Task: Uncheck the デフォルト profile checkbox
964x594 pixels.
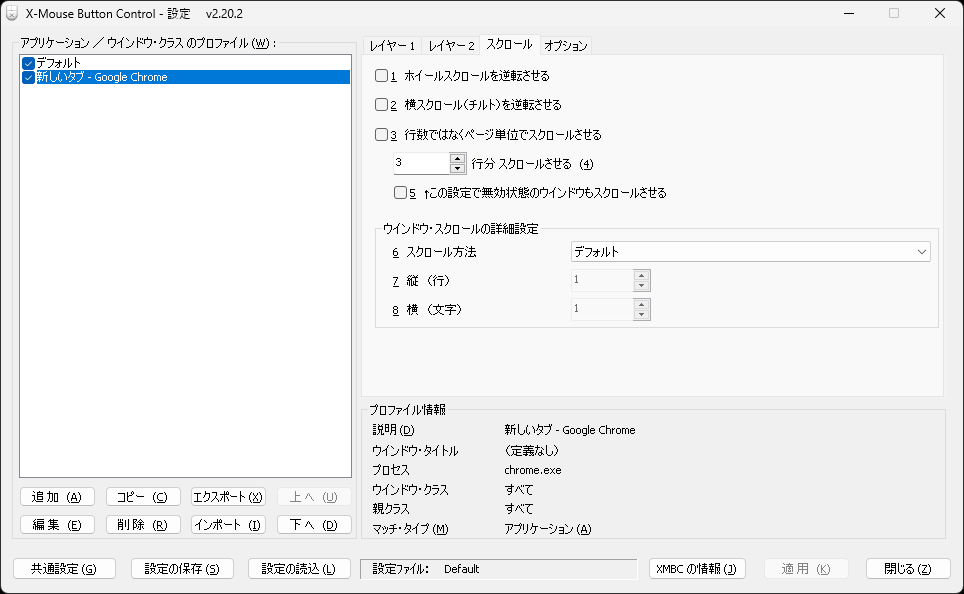Action: coord(28,61)
